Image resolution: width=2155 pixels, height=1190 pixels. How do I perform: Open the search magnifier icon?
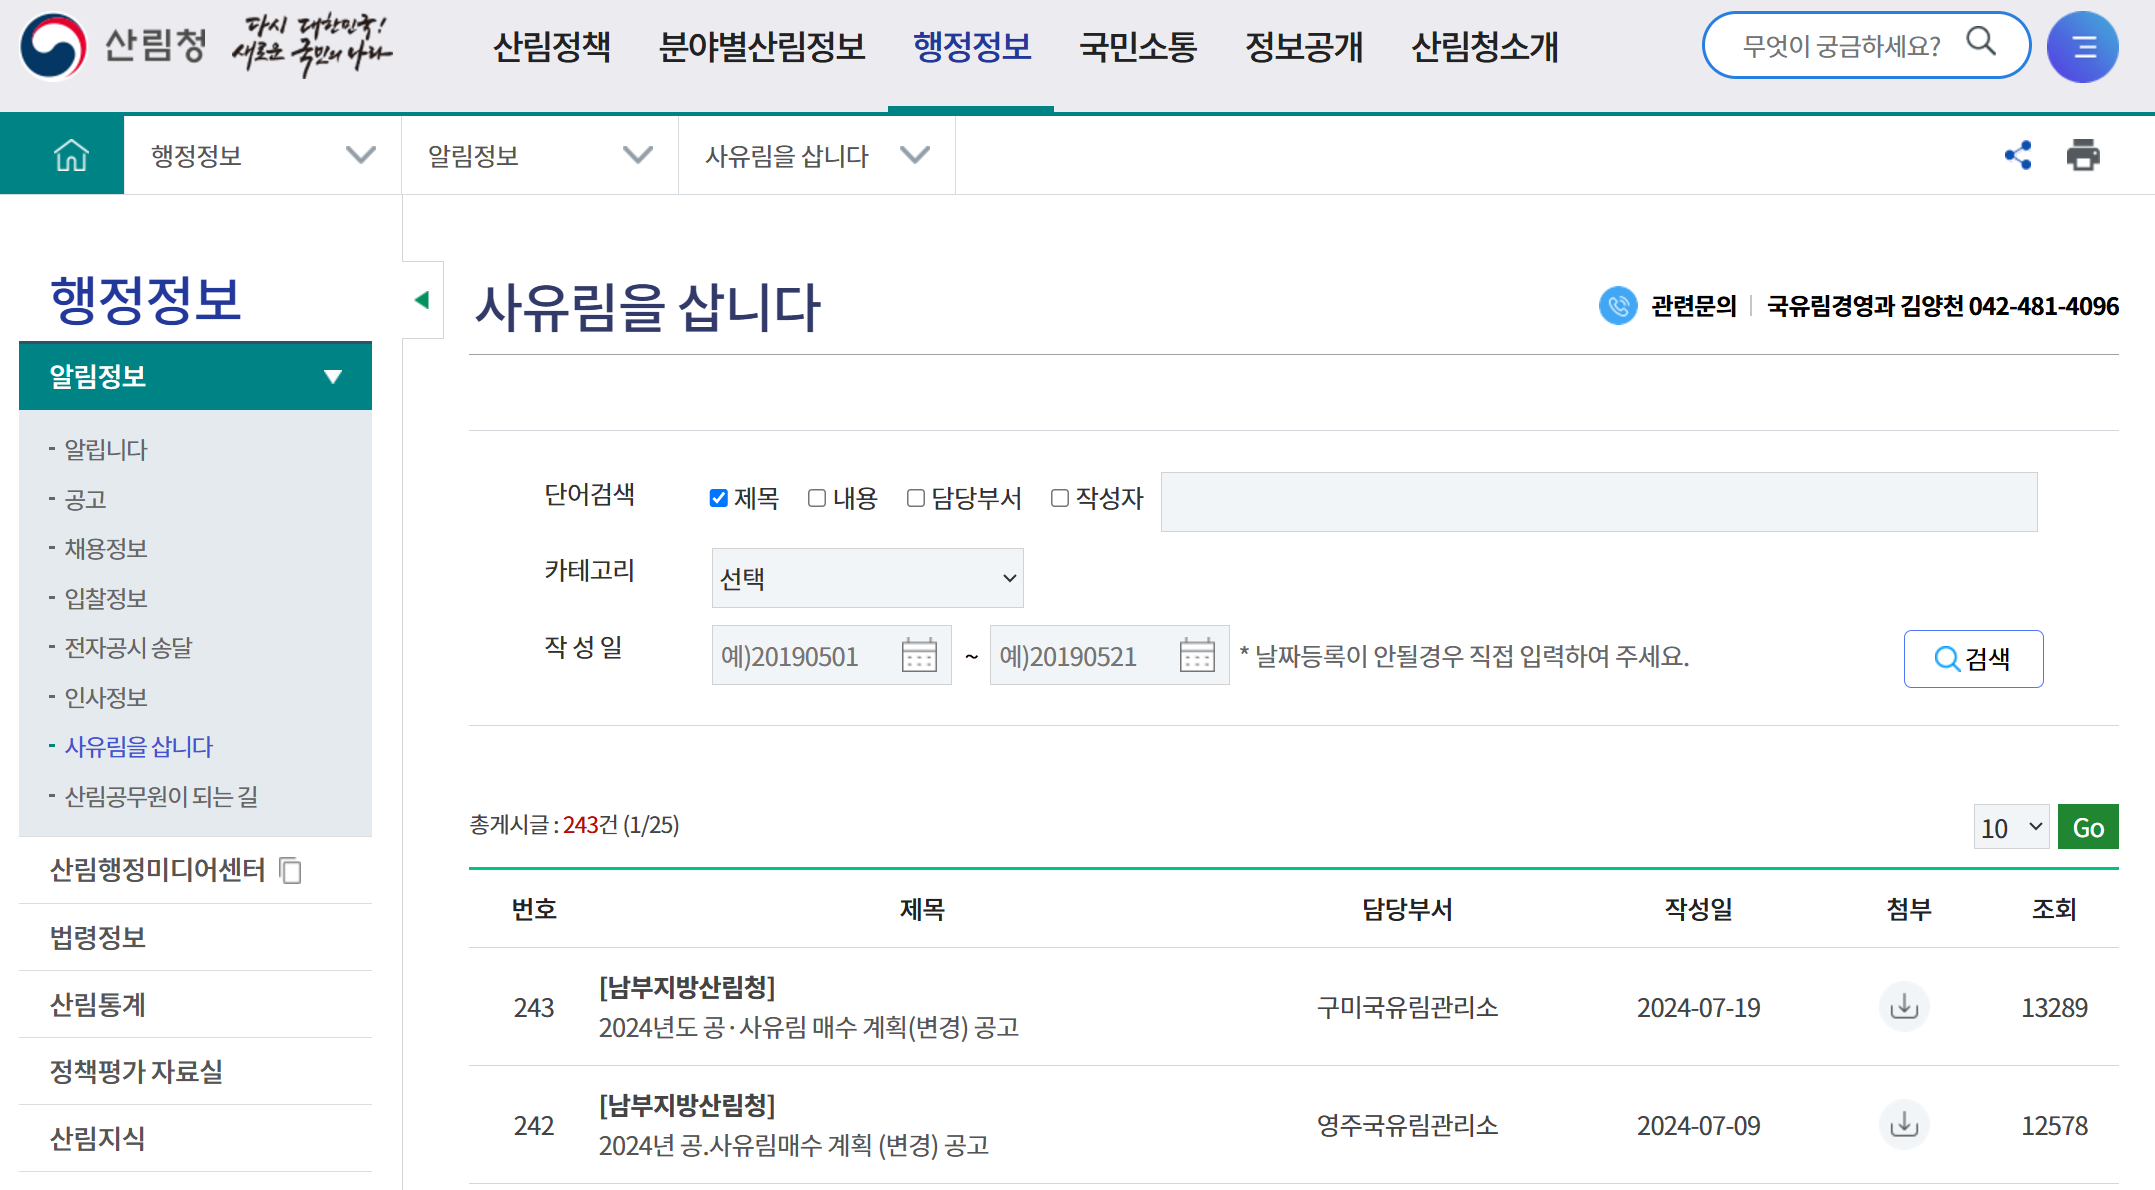coord(1981,44)
